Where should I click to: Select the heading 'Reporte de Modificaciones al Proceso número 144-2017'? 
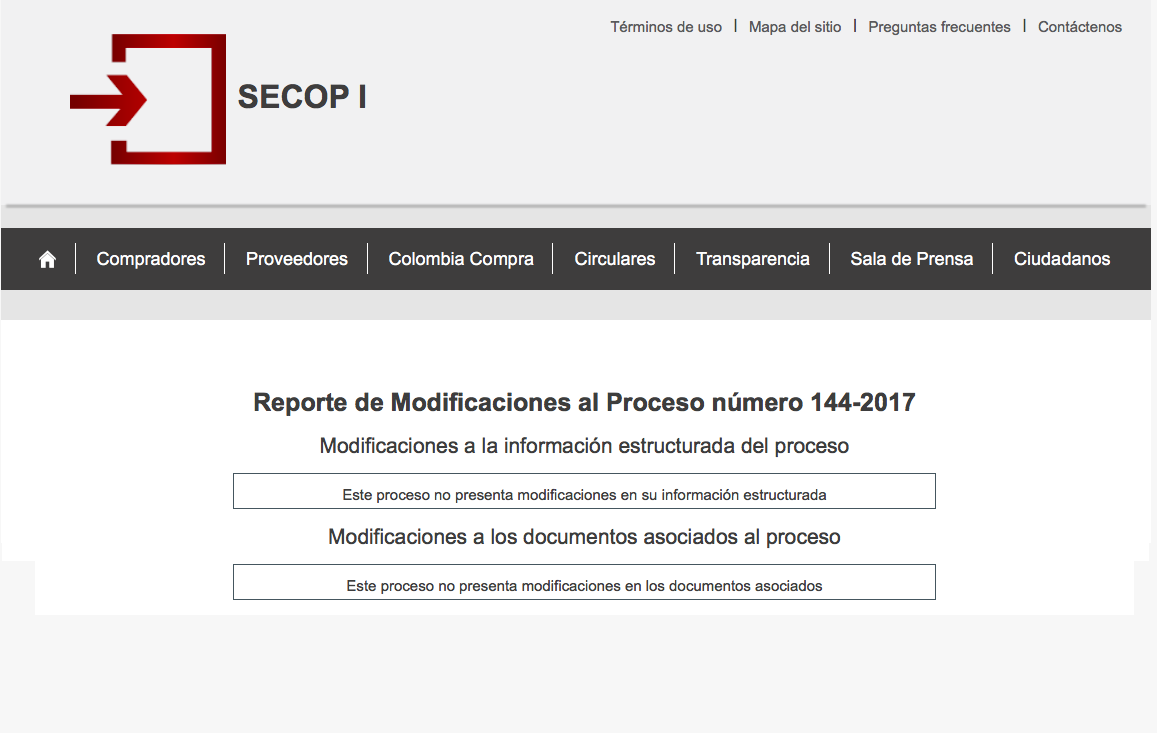(584, 402)
